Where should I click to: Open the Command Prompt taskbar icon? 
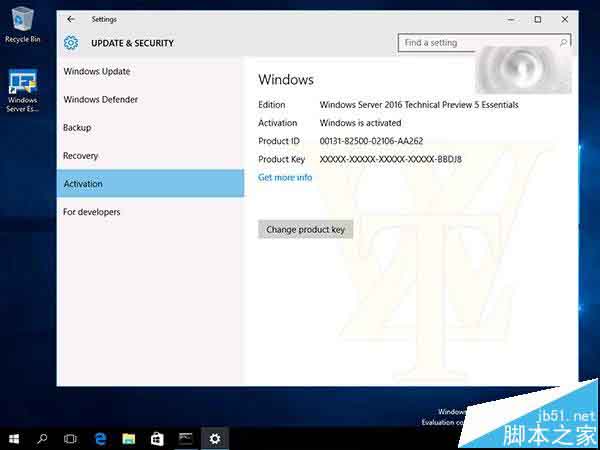click(x=186, y=439)
